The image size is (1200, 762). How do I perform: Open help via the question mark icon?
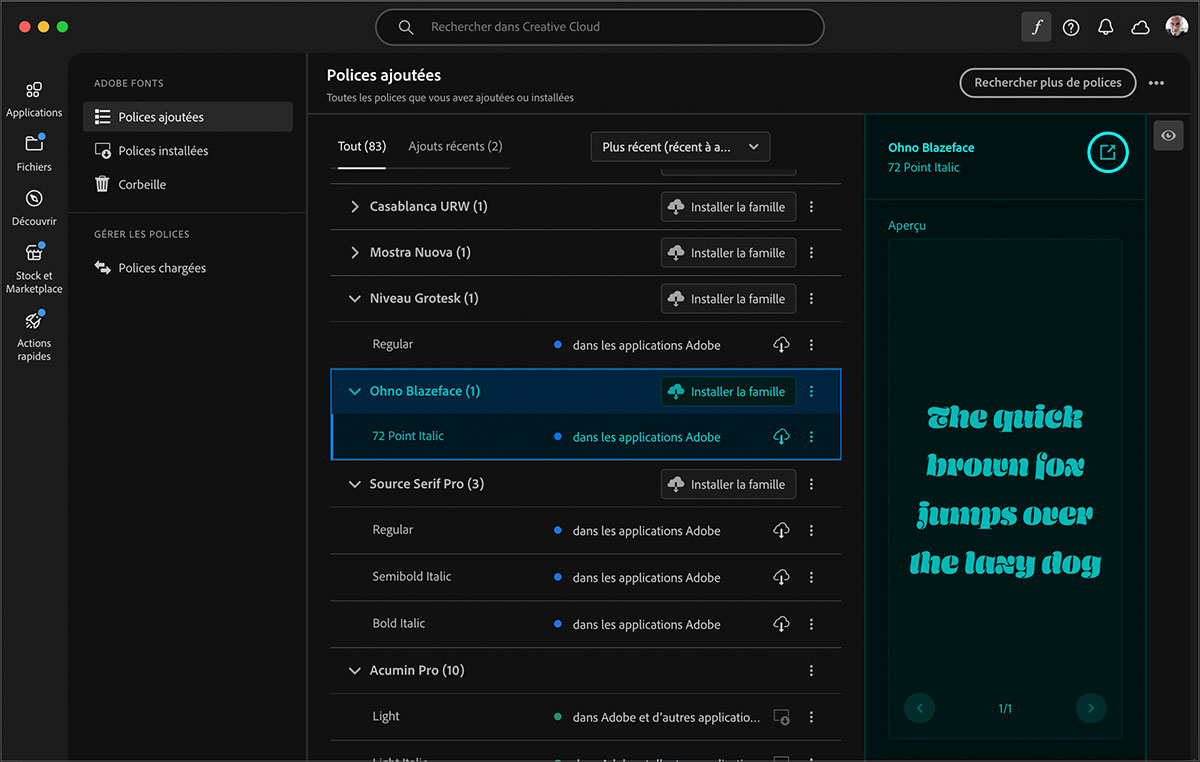[1070, 27]
